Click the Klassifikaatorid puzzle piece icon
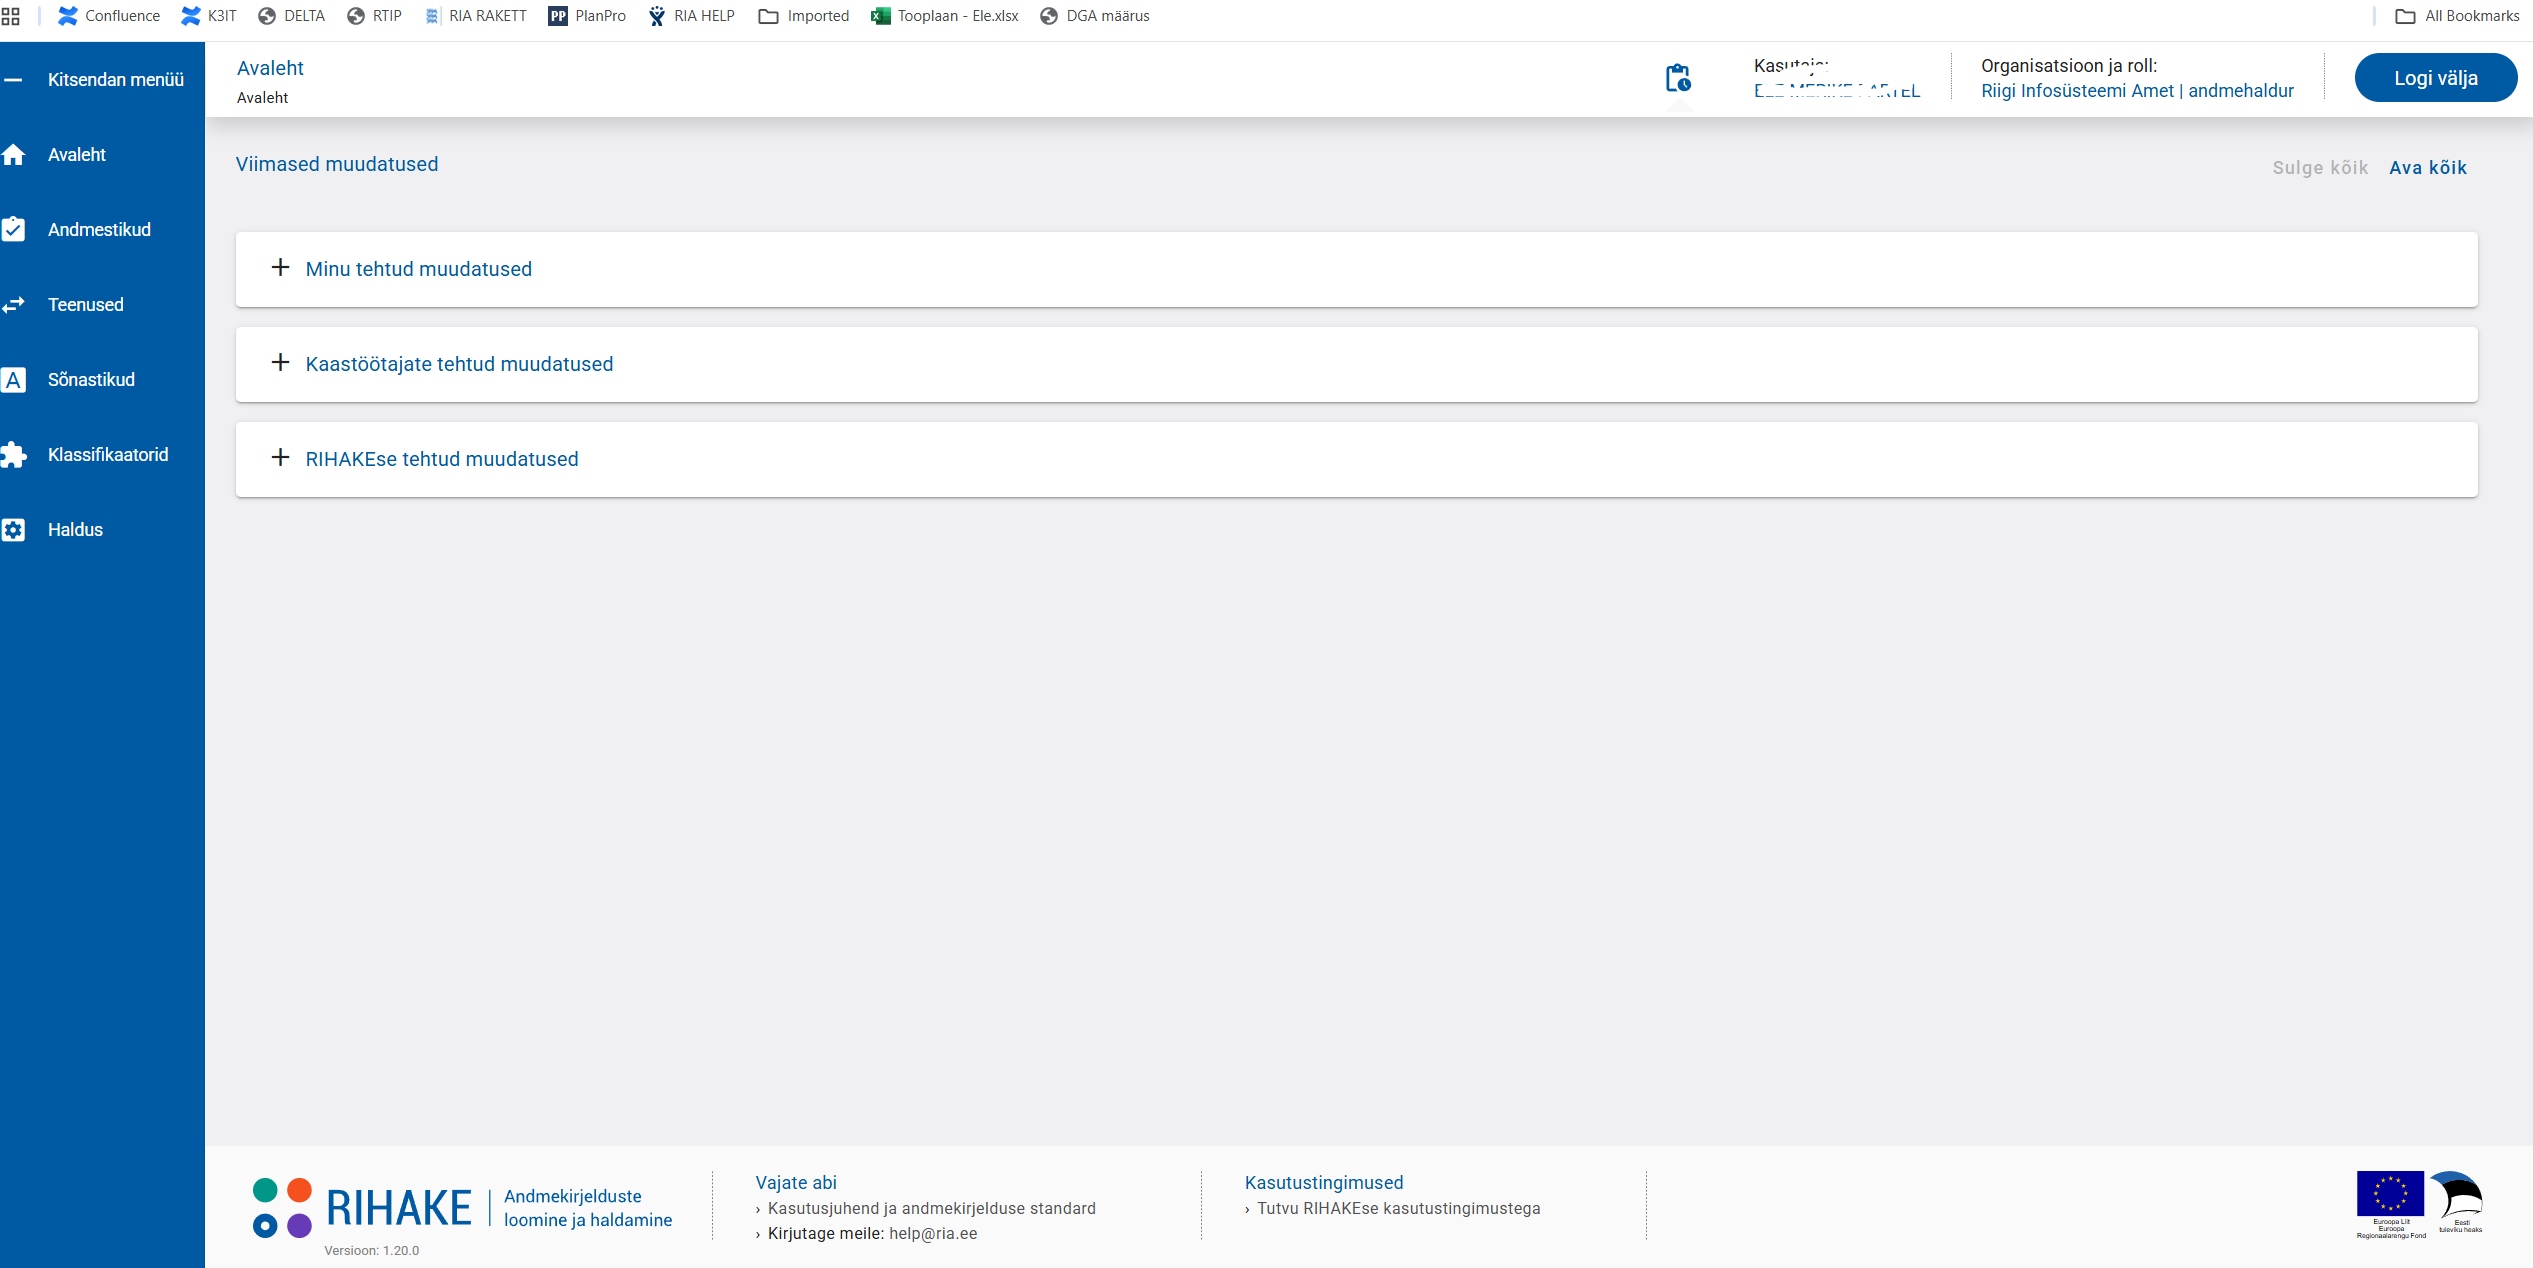Image resolution: width=2533 pixels, height=1268 pixels. (13, 455)
